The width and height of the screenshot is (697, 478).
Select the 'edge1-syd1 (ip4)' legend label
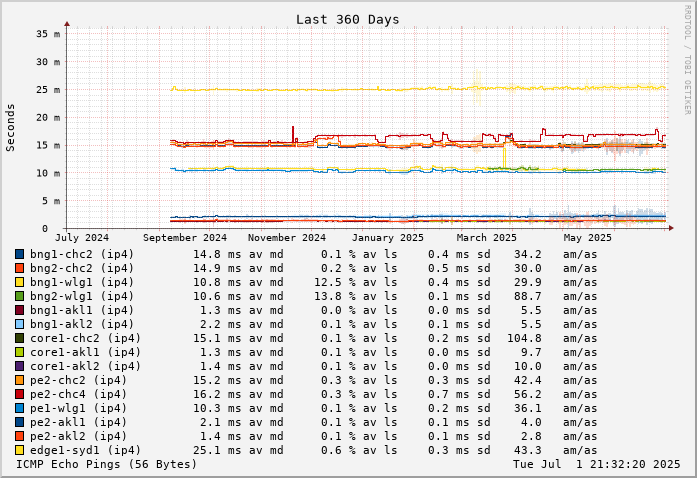85,450
